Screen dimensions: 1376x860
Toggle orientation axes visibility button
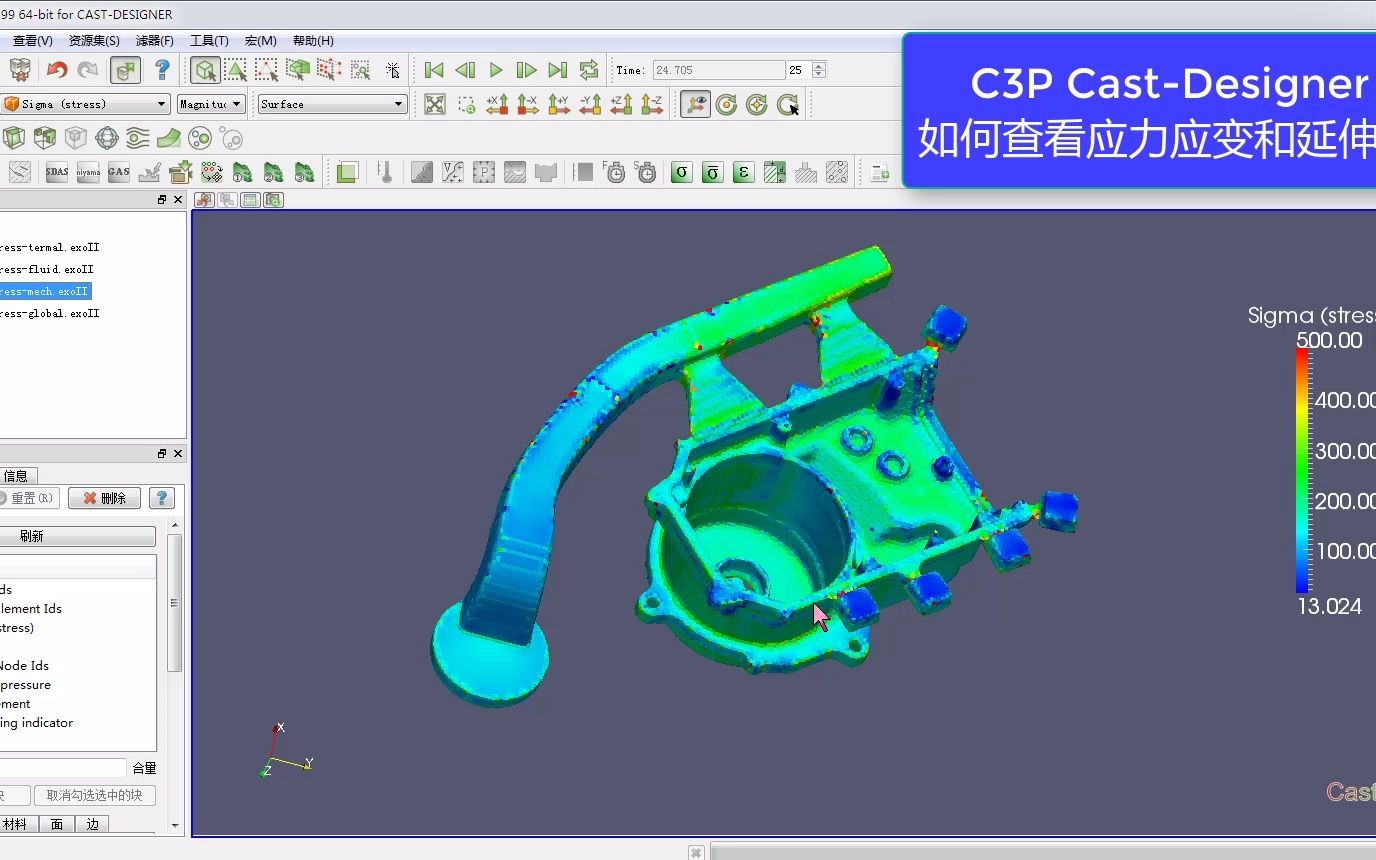[x=695, y=104]
